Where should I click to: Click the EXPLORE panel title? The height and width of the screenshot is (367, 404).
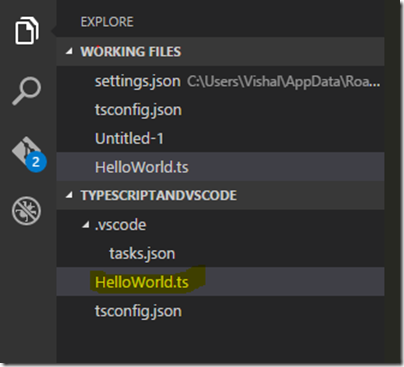coord(107,22)
